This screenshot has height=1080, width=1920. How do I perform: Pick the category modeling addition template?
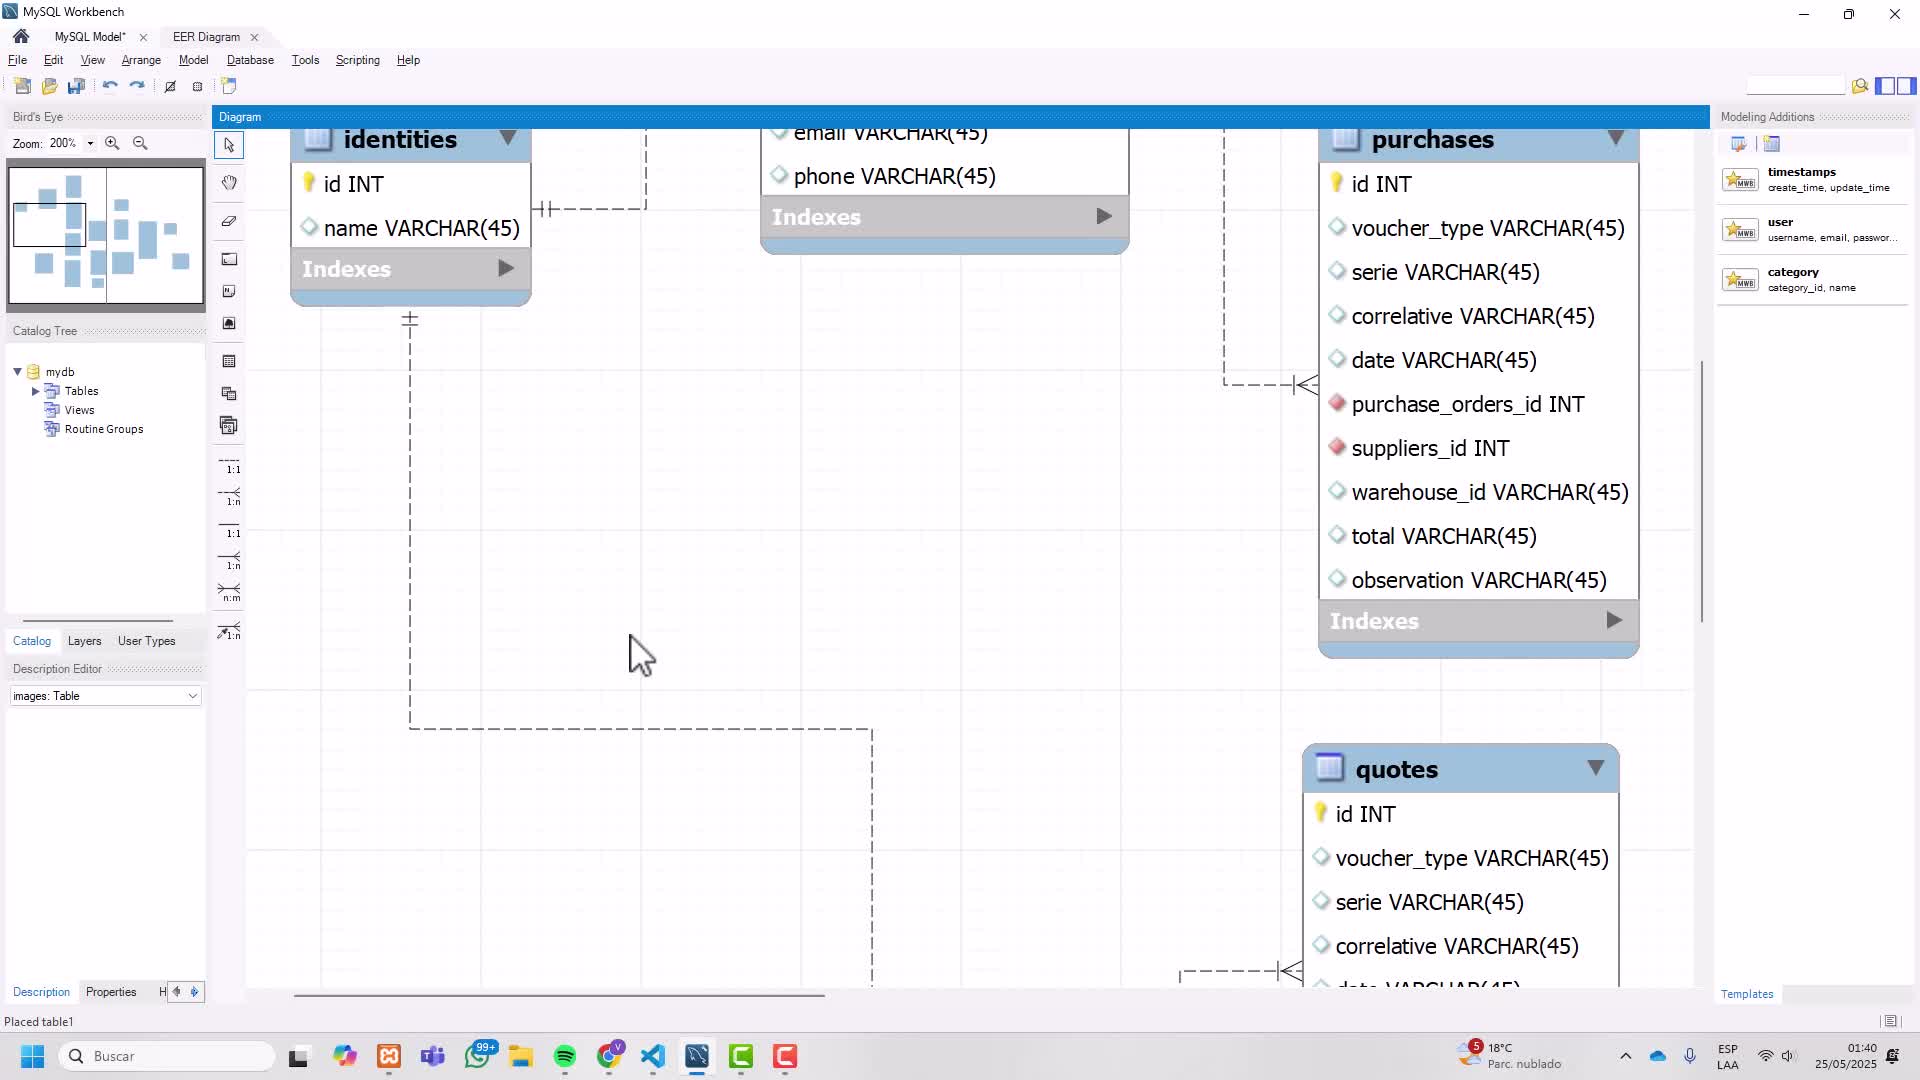(x=1812, y=280)
